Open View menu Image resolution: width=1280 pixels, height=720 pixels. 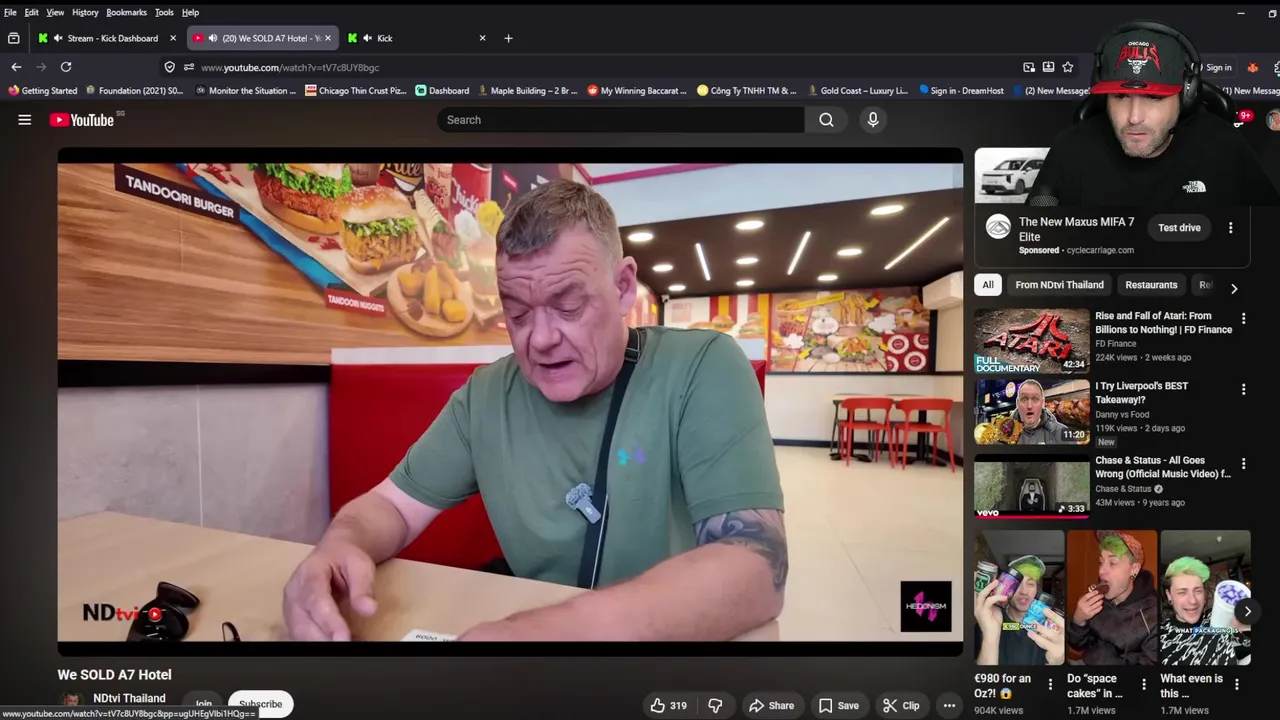(x=55, y=12)
